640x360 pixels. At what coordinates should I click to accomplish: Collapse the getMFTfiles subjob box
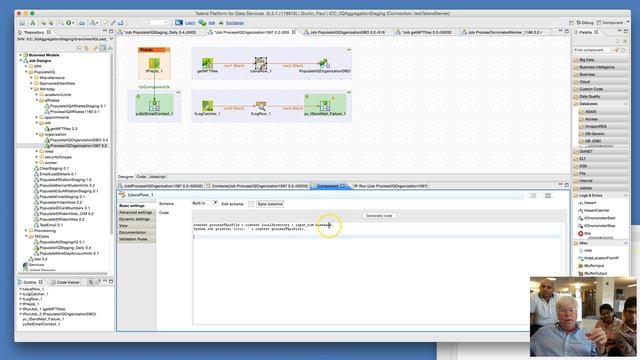point(349,49)
